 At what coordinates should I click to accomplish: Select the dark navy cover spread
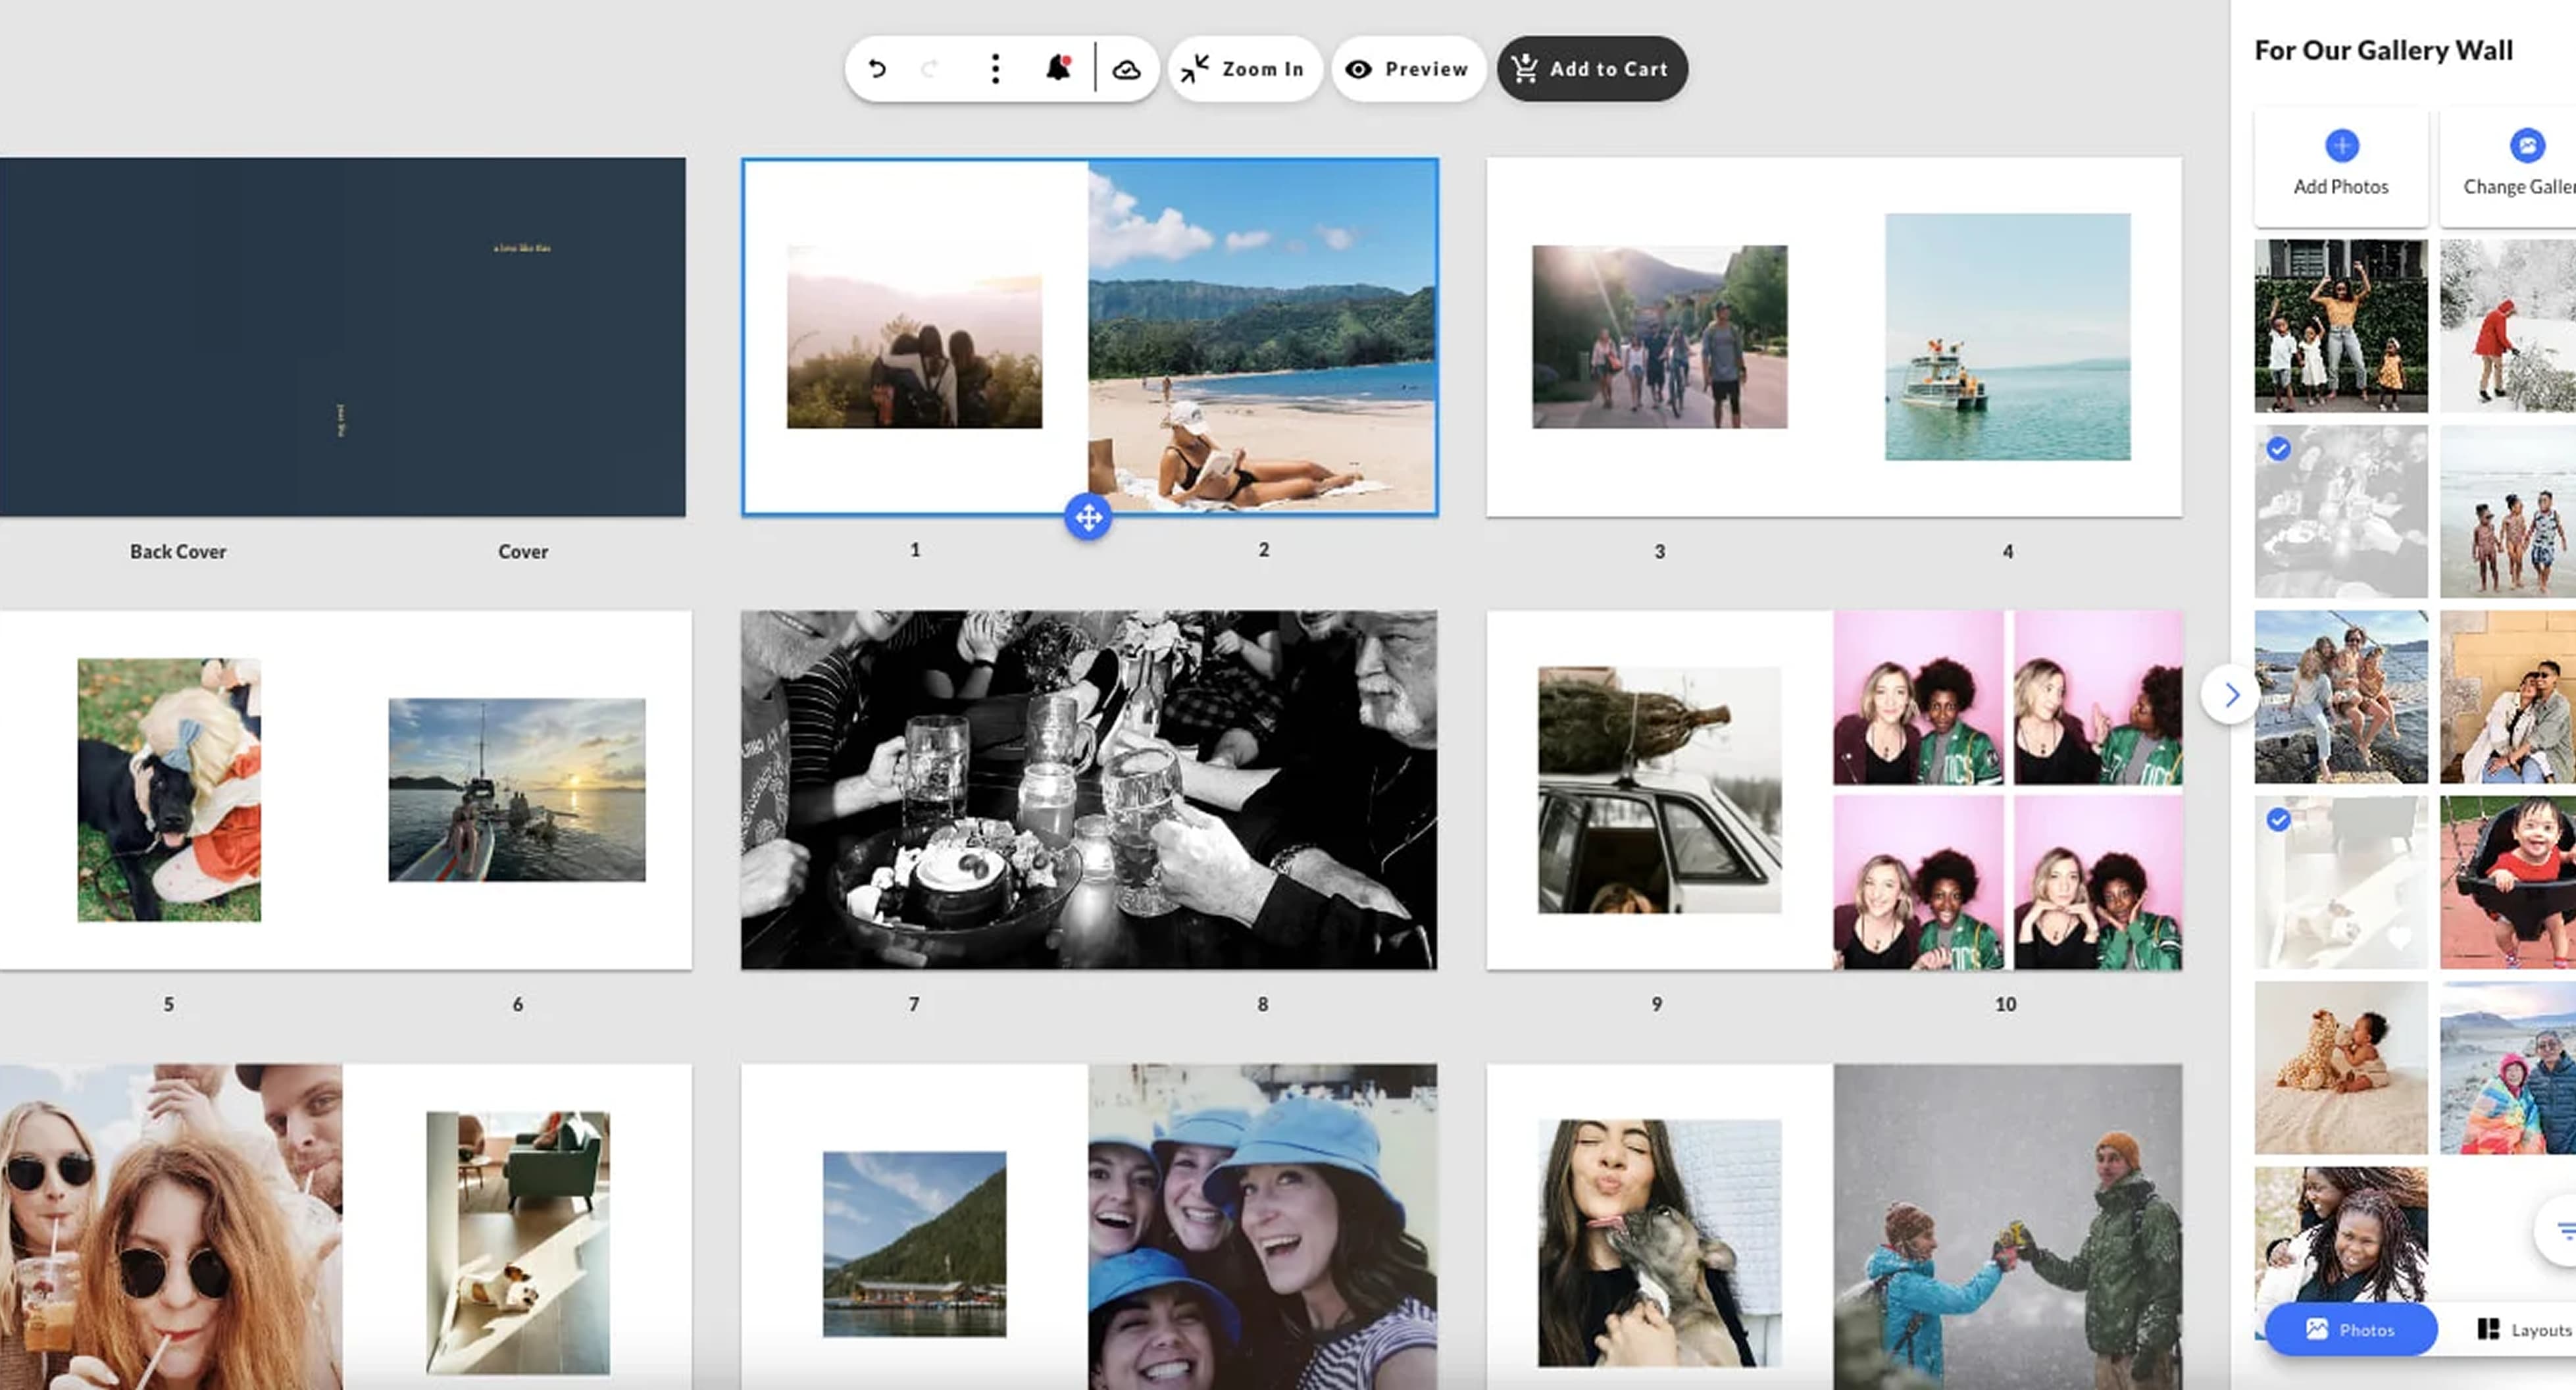343,337
